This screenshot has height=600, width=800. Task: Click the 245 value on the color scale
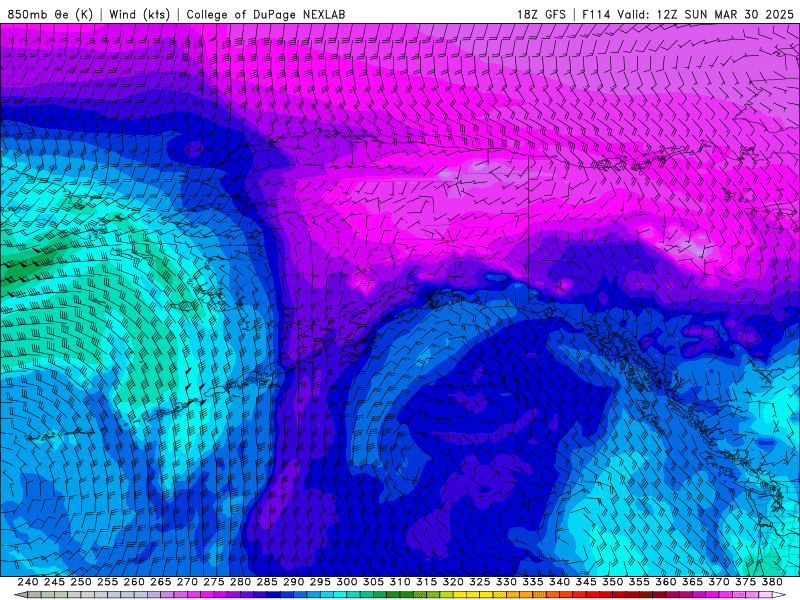[x=54, y=582]
